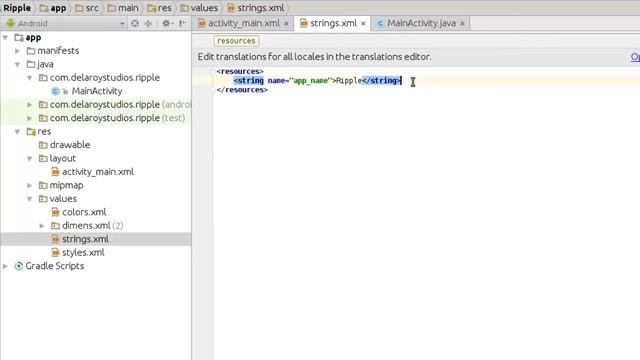The height and width of the screenshot is (360, 640).
Task: Click the resources breadcrumb tag in editor
Action: pyautogui.click(x=236, y=41)
